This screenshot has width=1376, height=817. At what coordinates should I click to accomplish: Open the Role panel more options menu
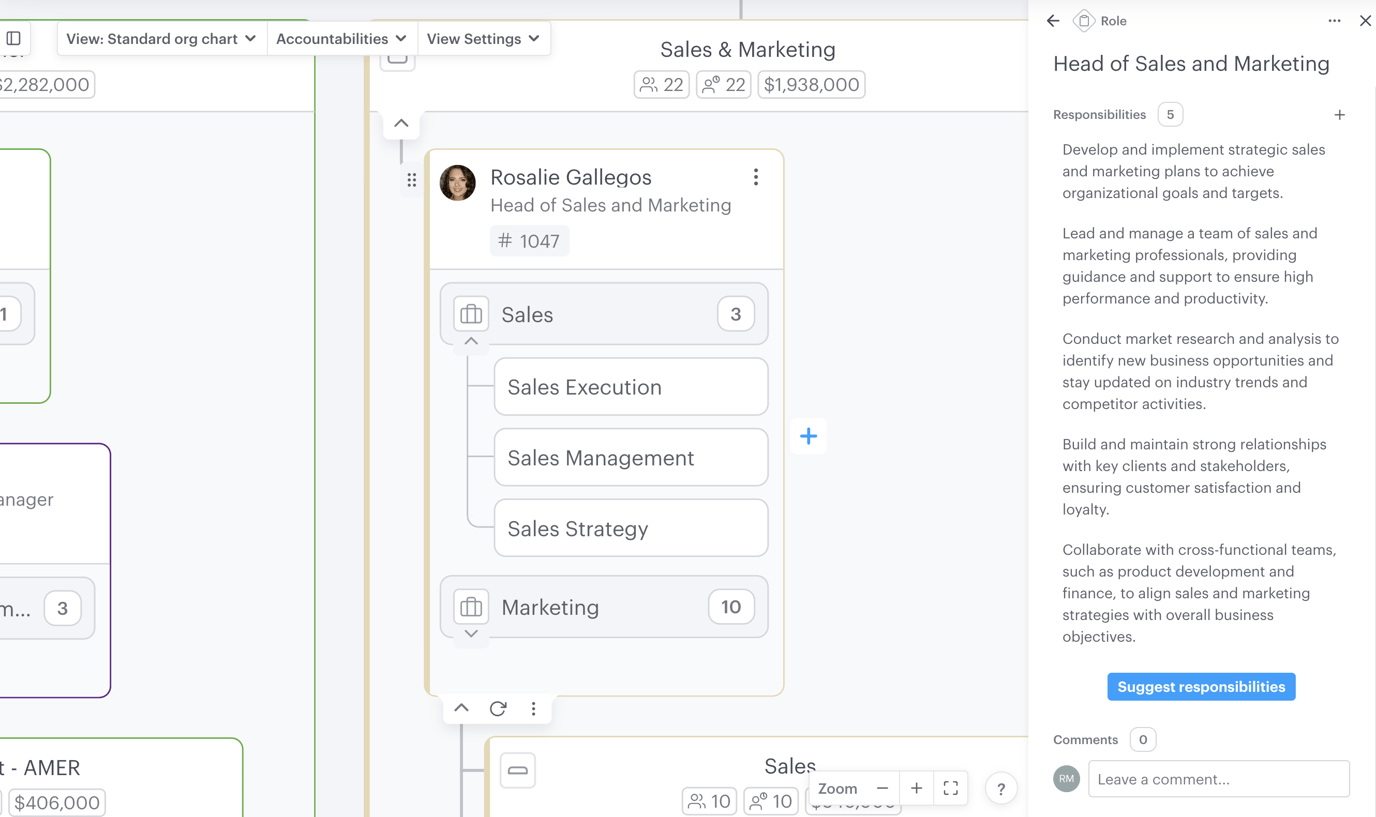point(1334,21)
